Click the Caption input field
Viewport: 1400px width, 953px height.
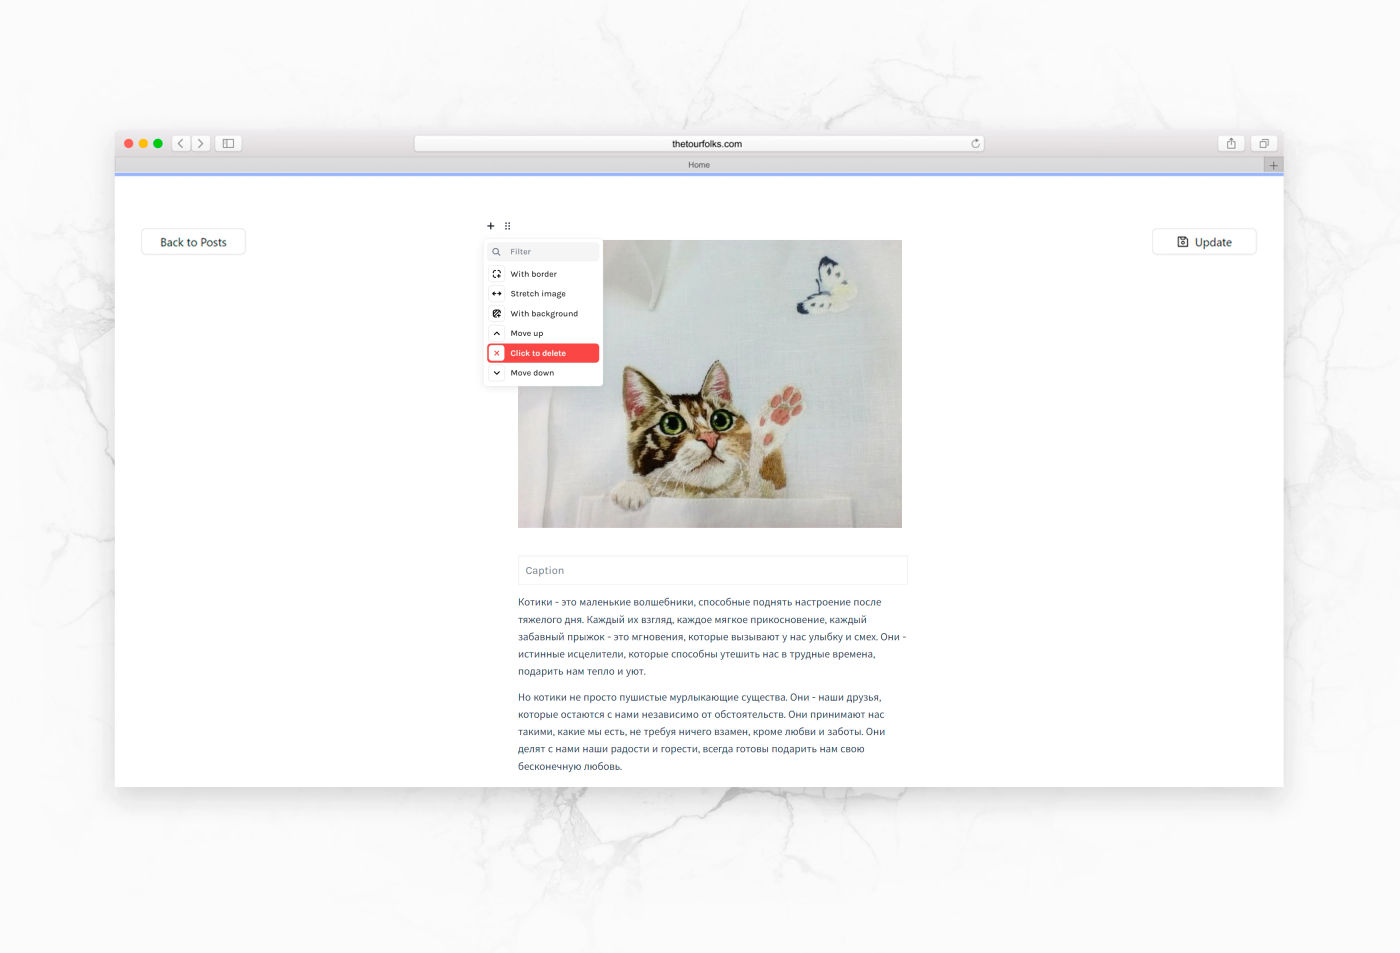(x=712, y=570)
